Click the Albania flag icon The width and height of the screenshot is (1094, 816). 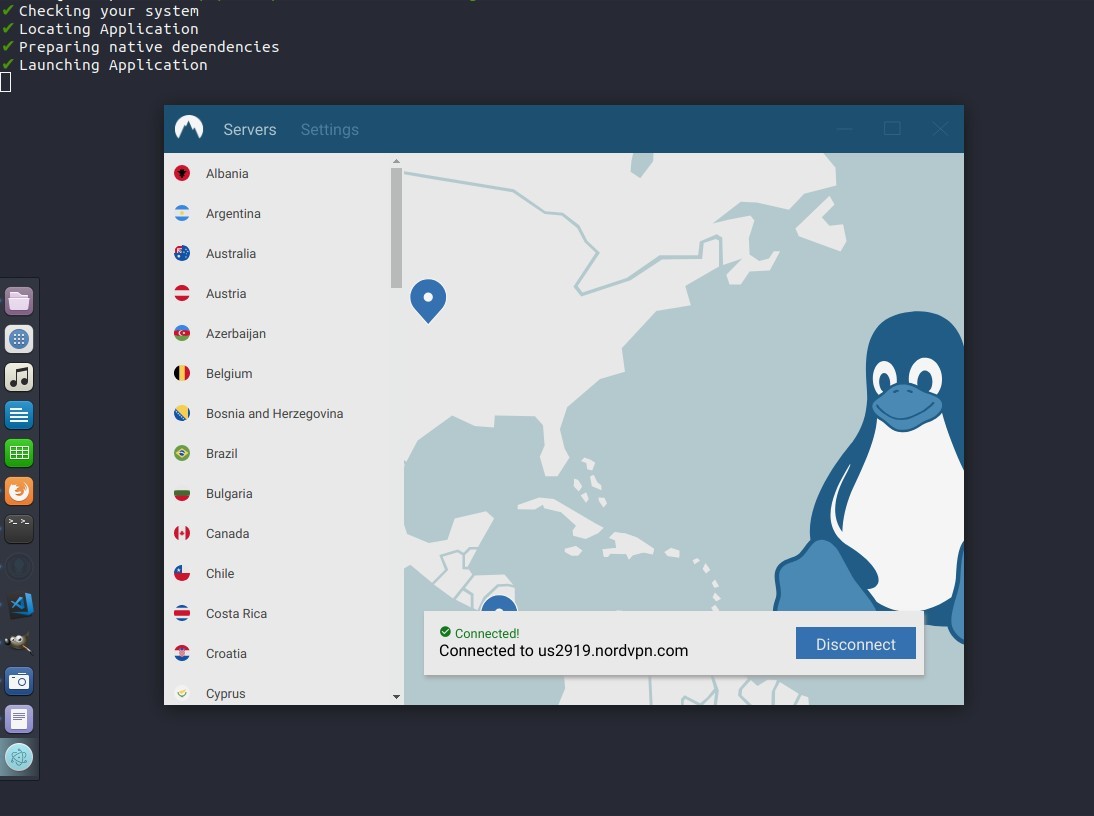[182, 174]
